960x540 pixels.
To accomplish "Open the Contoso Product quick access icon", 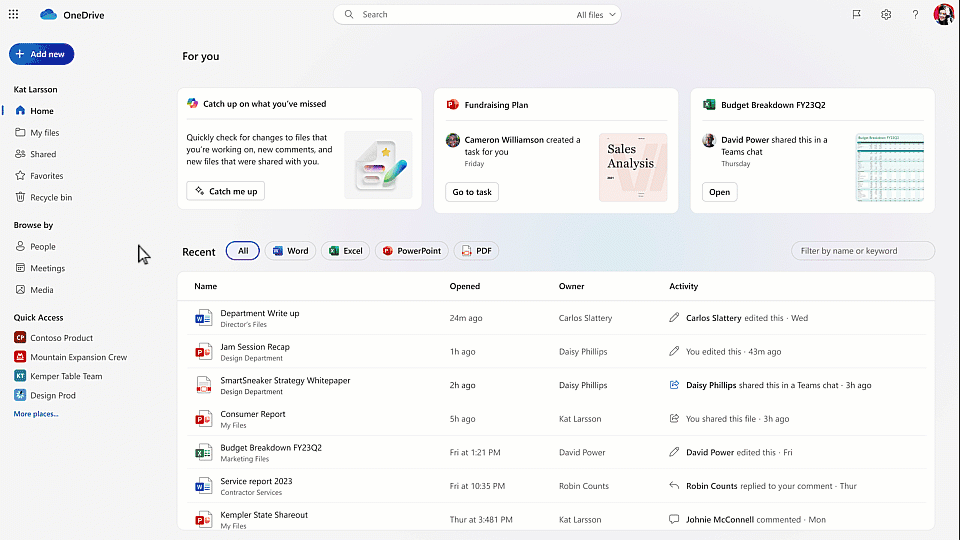I will (20, 337).
